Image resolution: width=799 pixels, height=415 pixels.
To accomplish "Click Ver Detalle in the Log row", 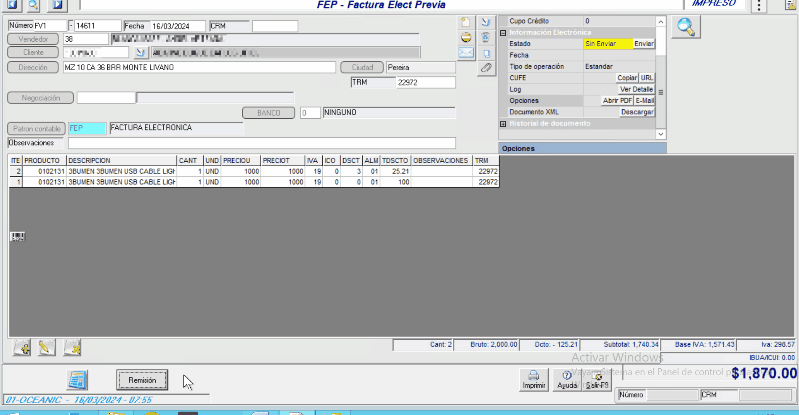I will (x=636, y=89).
